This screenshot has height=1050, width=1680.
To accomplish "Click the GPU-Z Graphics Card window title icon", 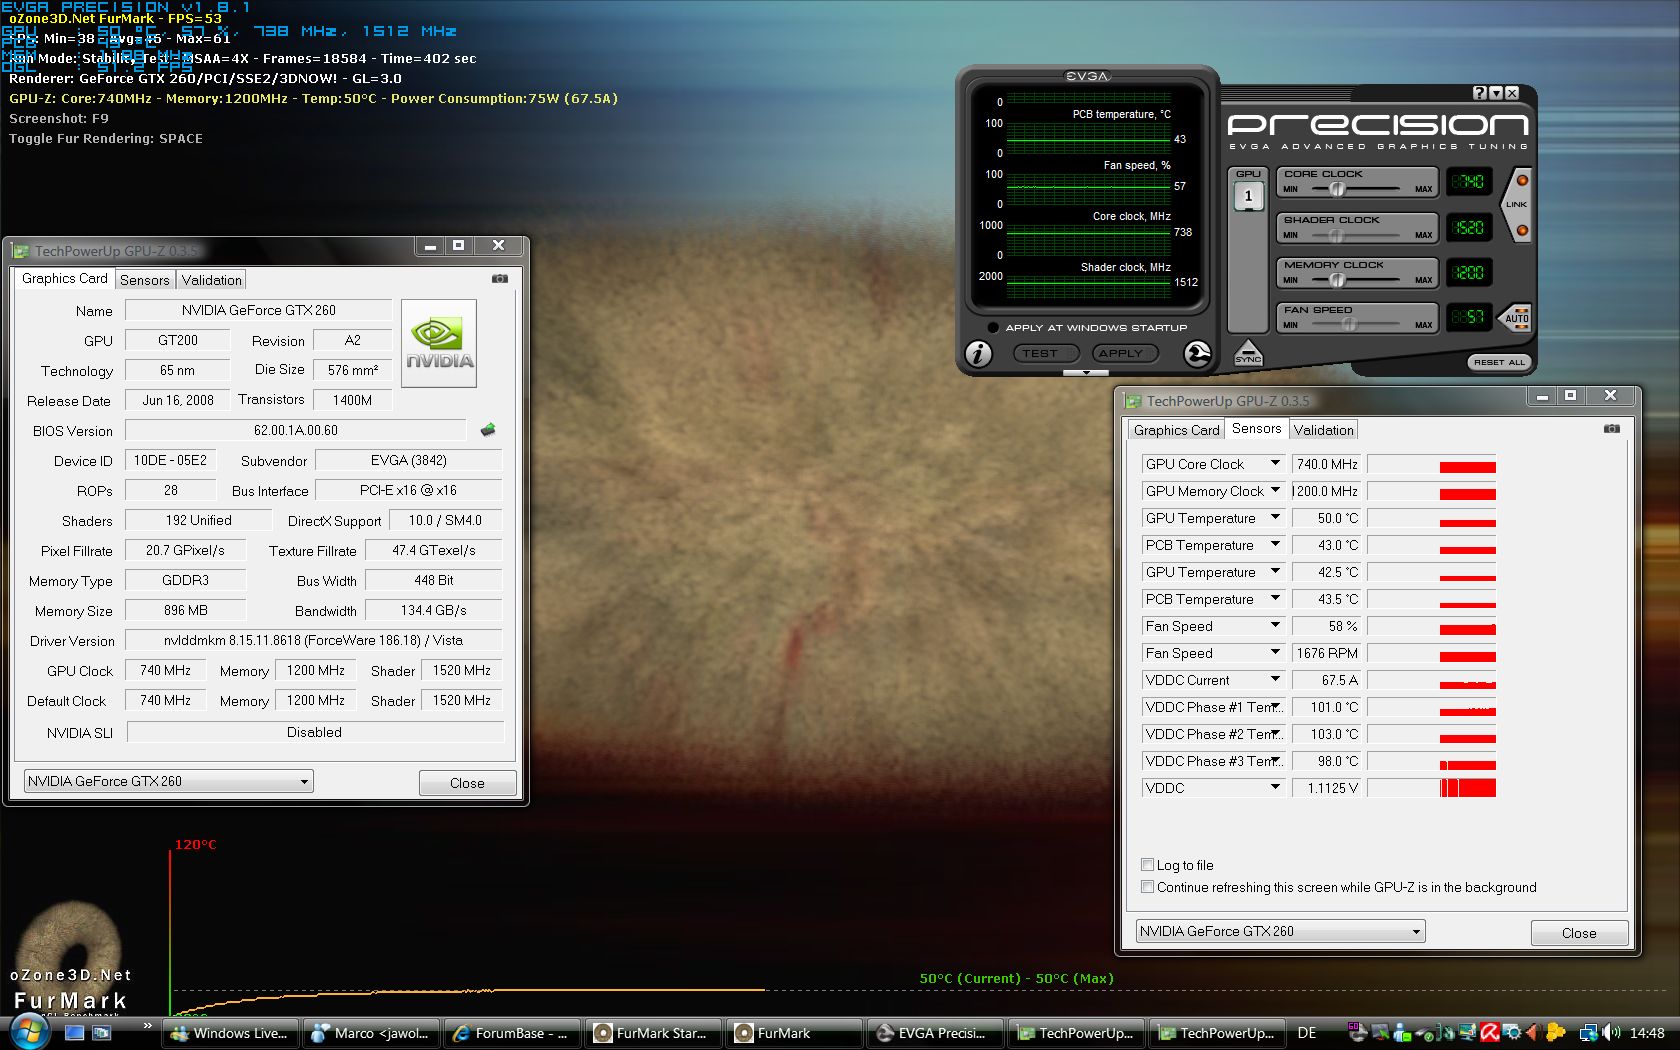I will coord(21,251).
